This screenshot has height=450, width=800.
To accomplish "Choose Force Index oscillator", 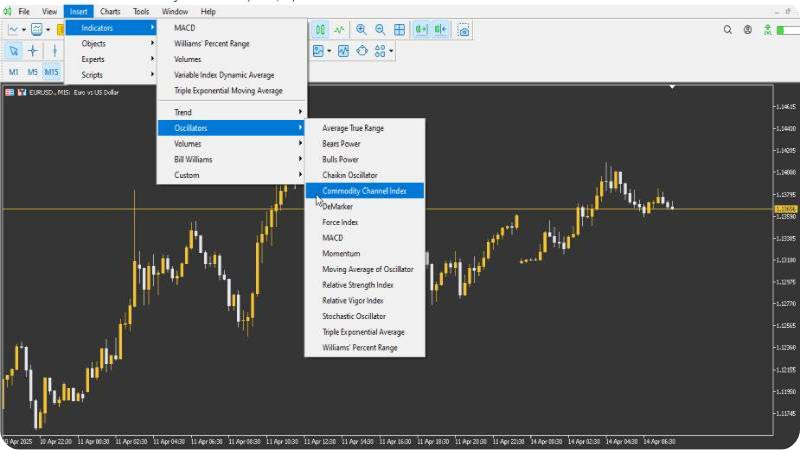I will coord(365,222).
